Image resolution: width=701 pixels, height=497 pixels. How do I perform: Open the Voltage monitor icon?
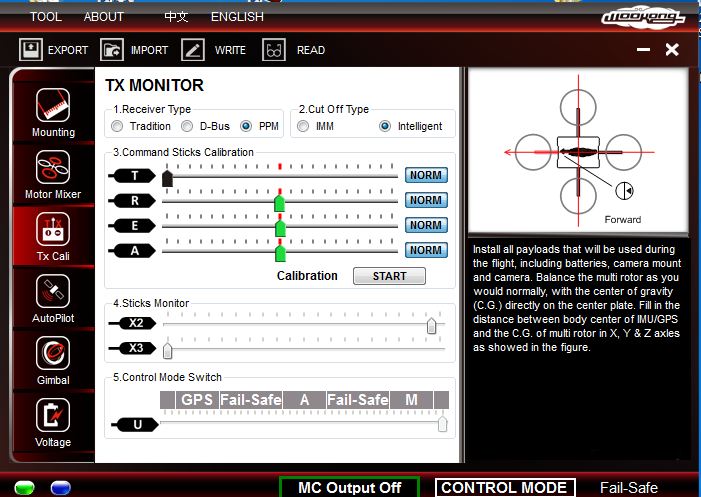pos(53,415)
